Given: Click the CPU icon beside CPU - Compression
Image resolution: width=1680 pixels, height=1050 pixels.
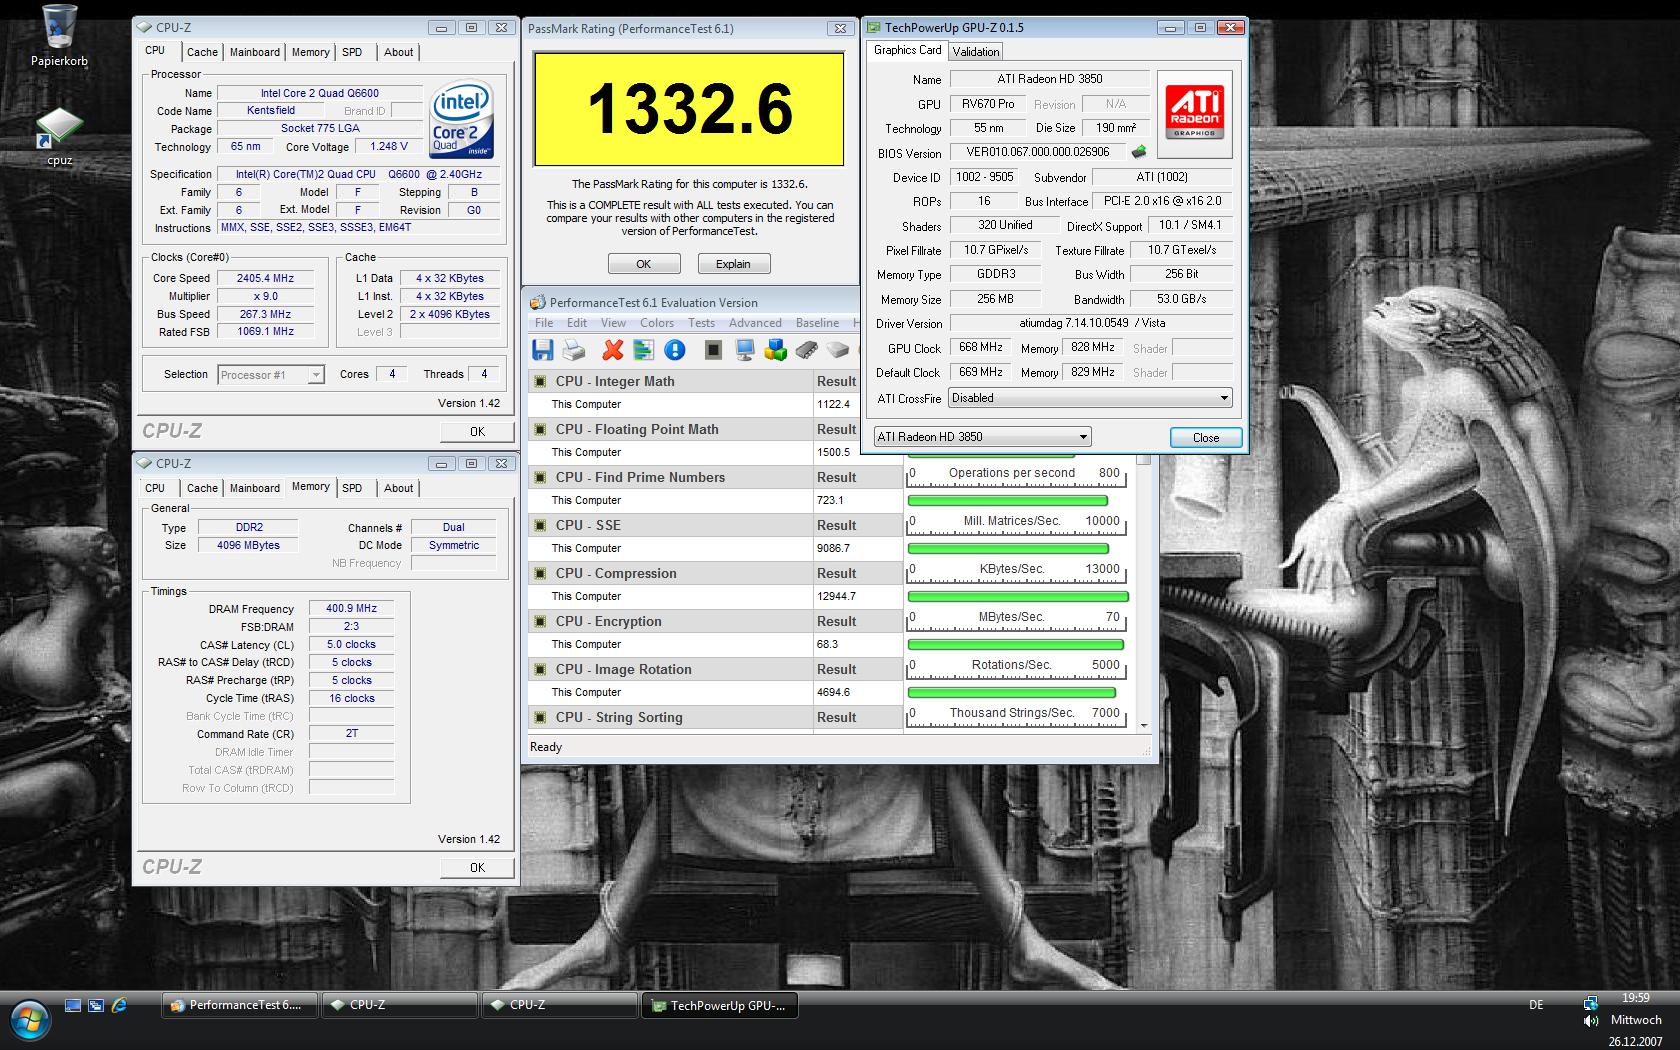Looking at the screenshot, I should (x=540, y=573).
